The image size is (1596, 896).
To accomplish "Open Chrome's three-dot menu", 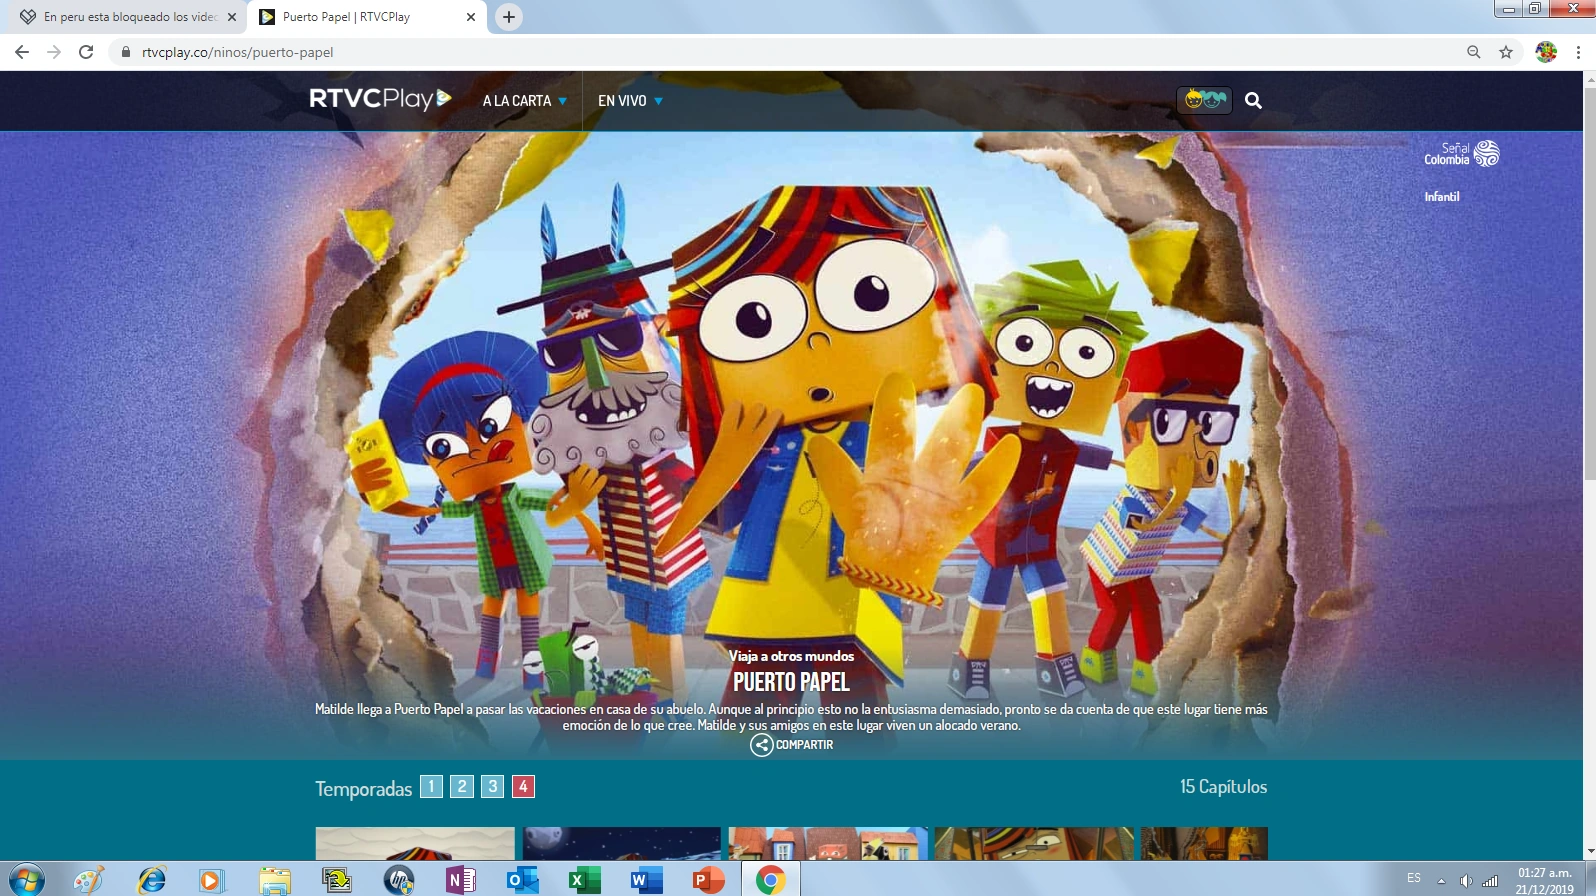I will (1578, 52).
